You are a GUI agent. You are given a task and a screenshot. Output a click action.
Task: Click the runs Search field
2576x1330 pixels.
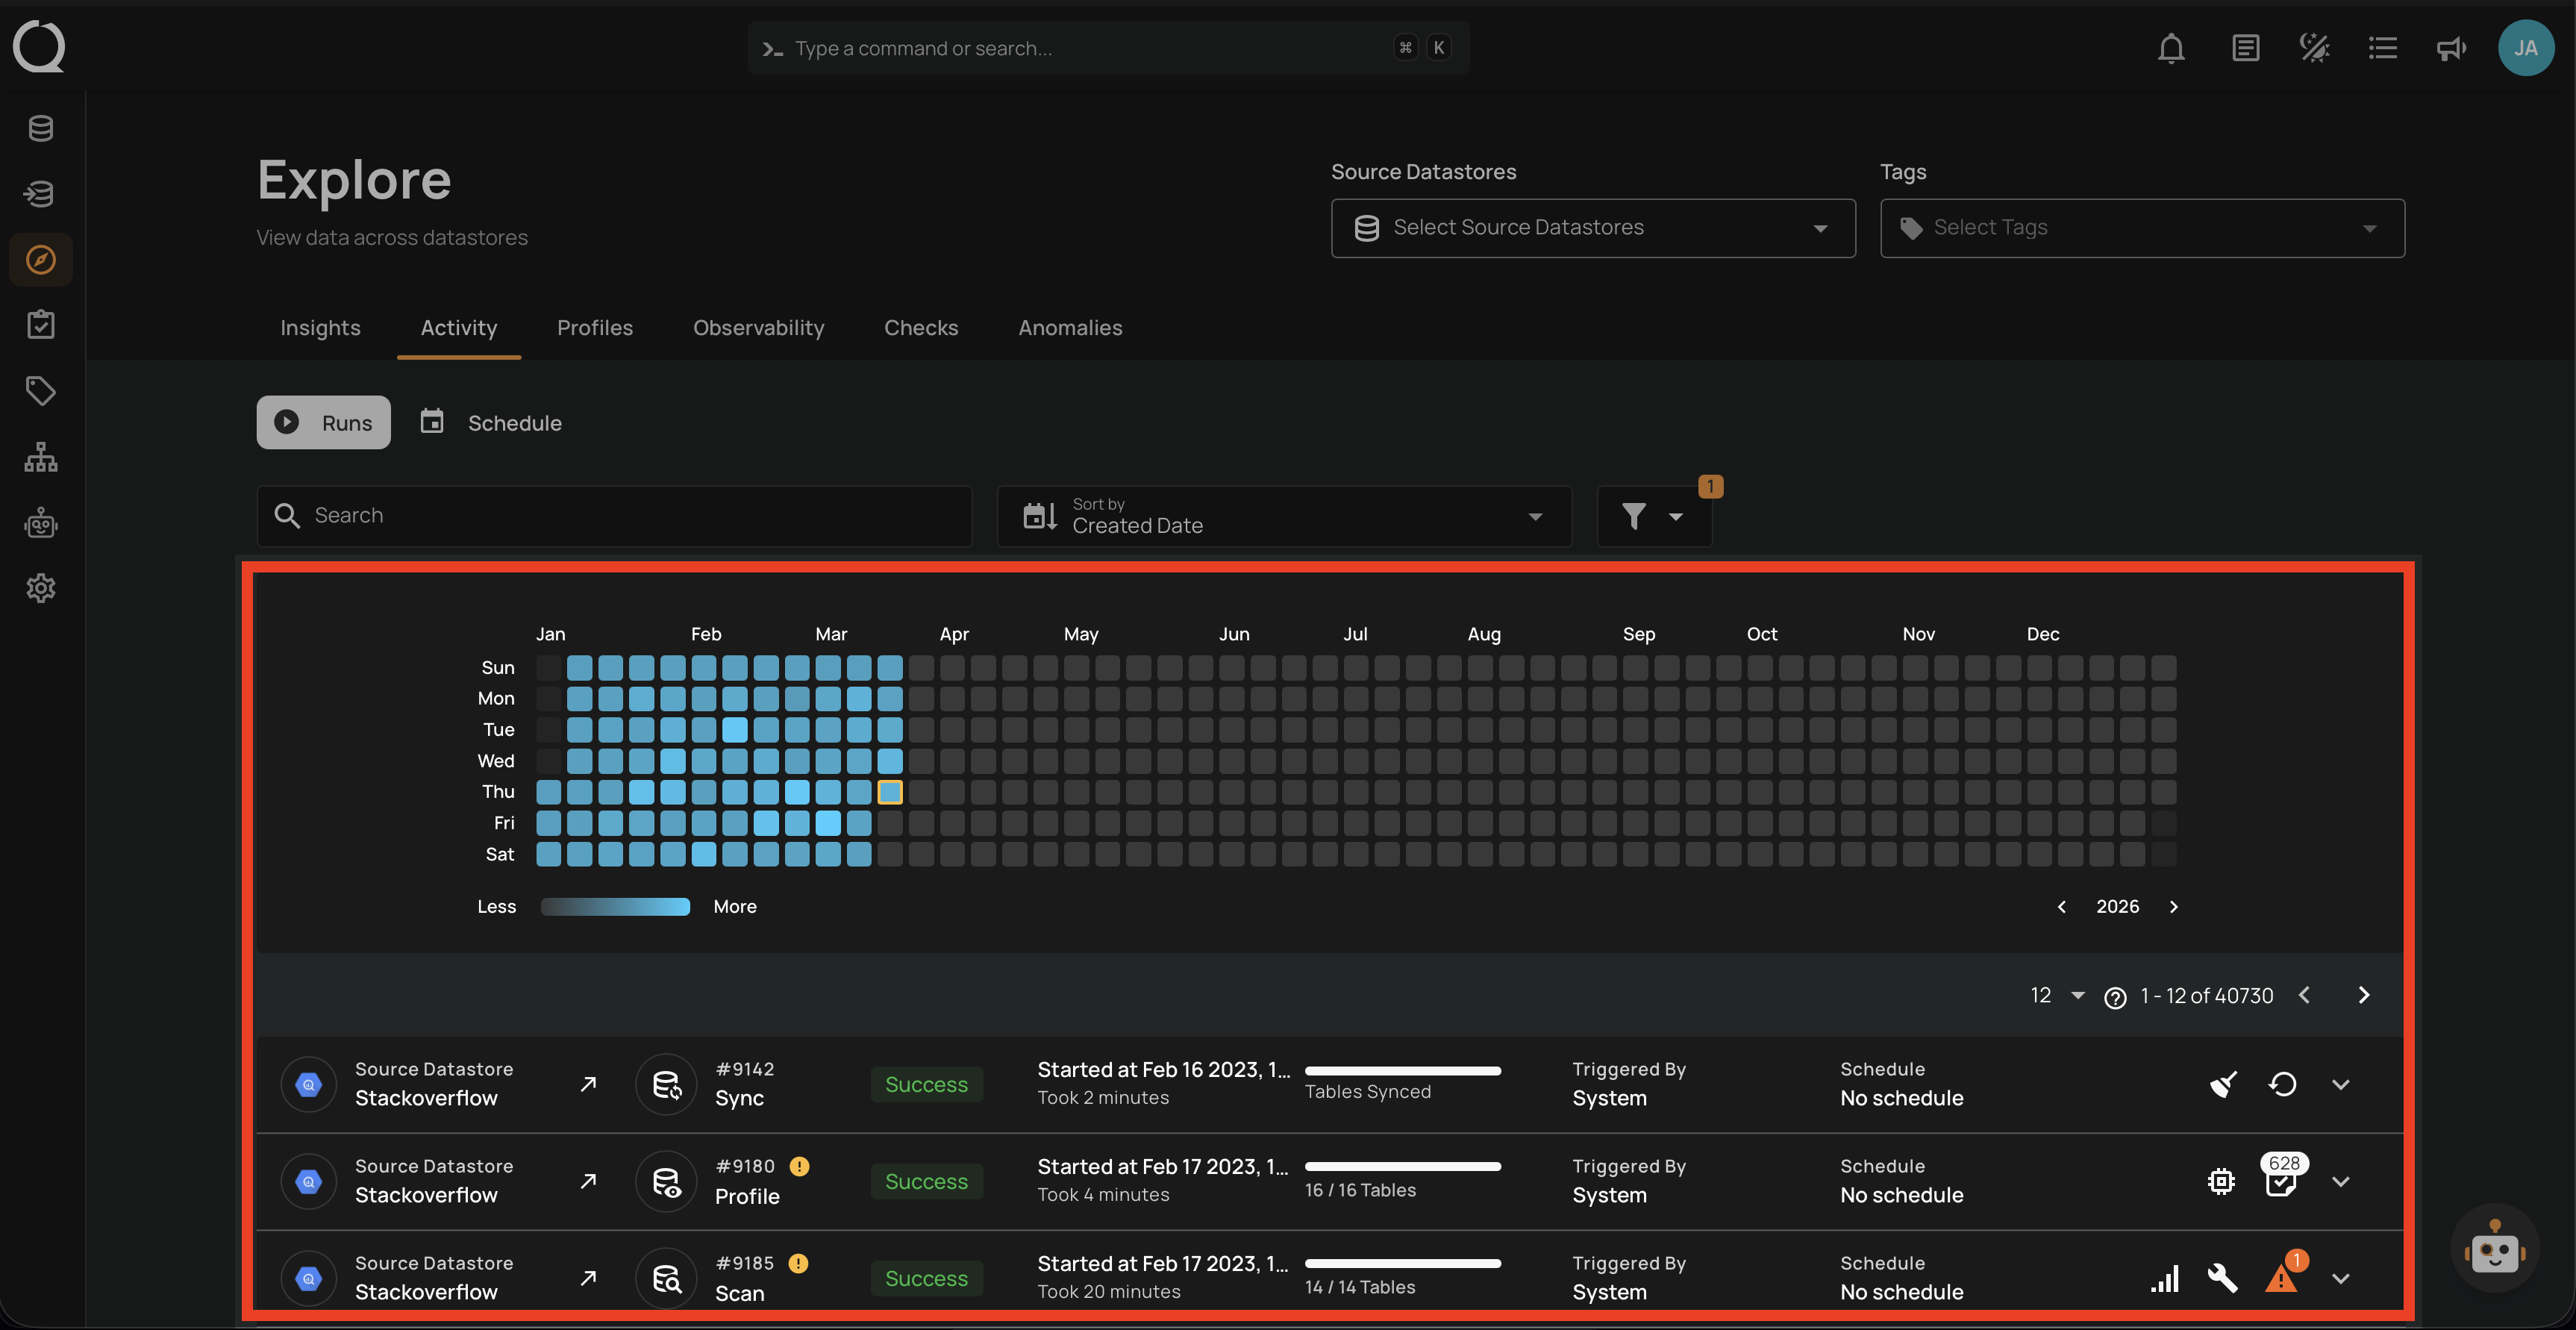tap(614, 516)
